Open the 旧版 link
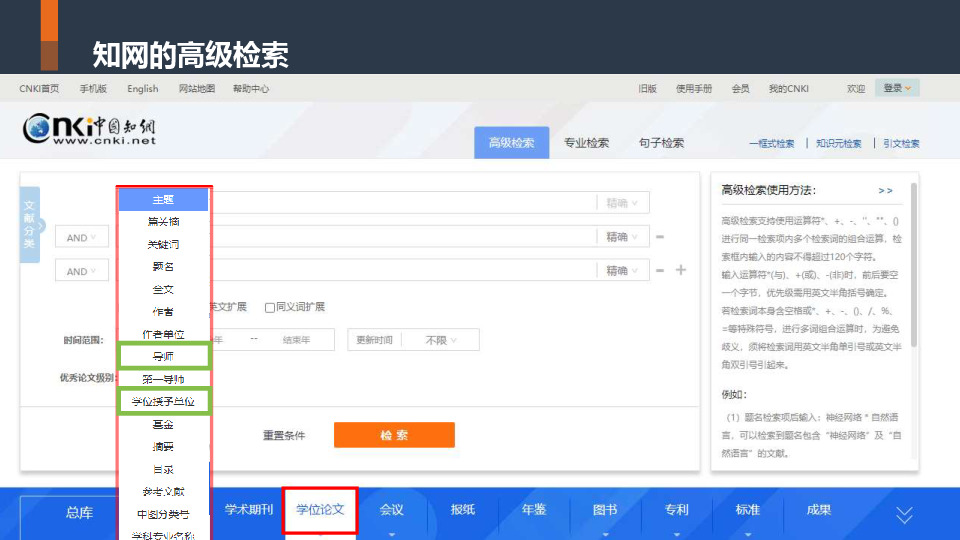 [647, 89]
